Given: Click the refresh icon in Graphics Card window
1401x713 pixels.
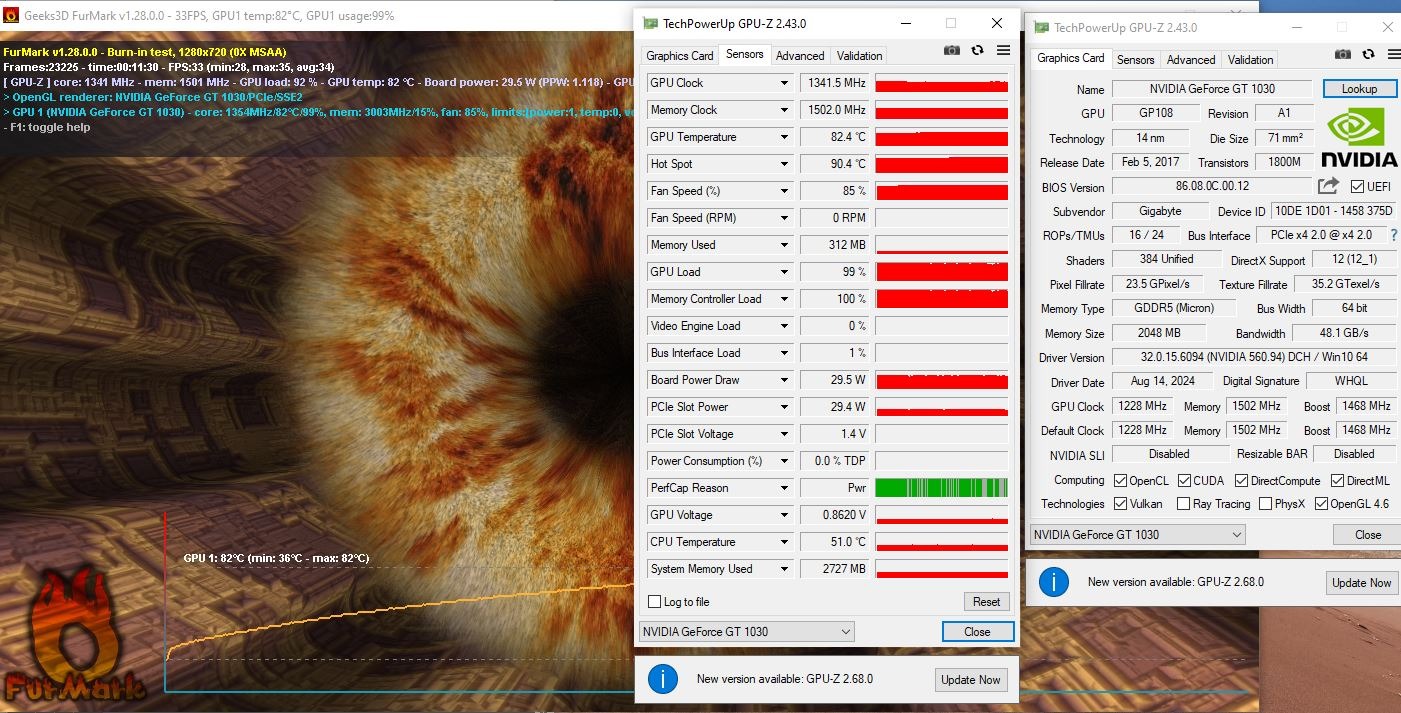Looking at the screenshot, I should [x=1369, y=55].
